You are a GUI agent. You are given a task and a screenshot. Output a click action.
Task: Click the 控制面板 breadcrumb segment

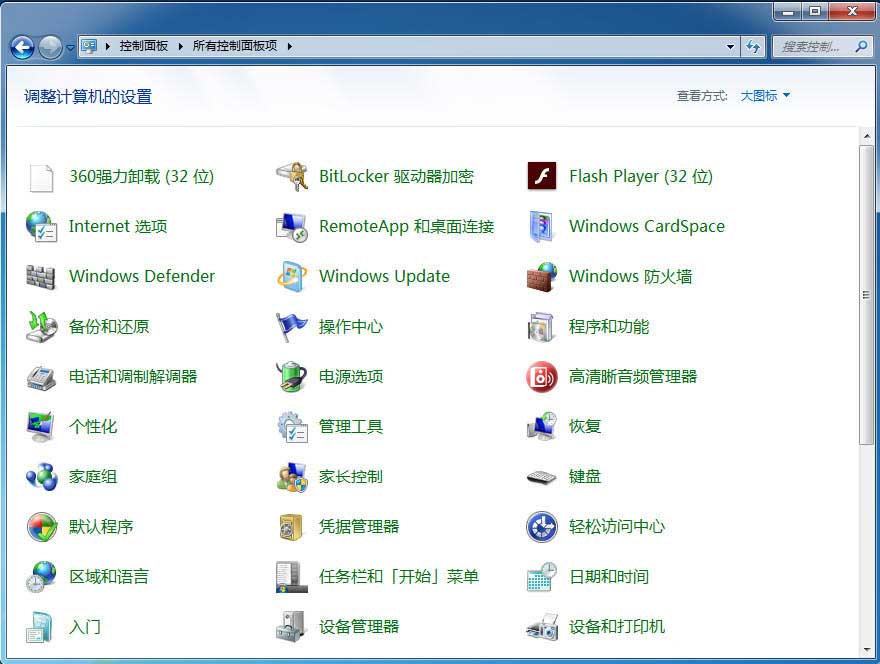[x=144, y=46]
